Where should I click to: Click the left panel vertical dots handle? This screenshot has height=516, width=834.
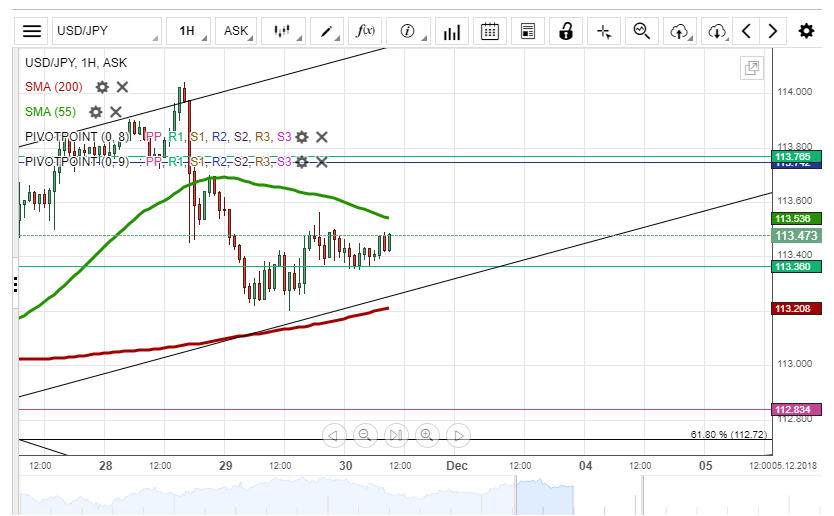point(15,285)
